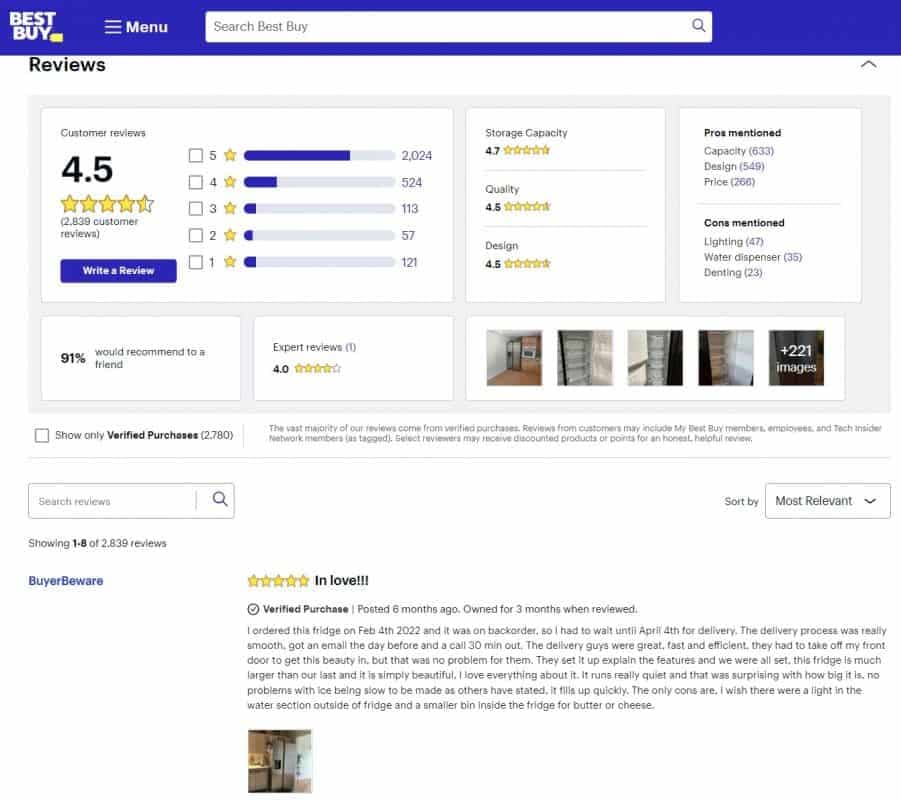Click the overall 4.5 star rating icons
This screenshot has height=800, width=901.
point(107,204)
